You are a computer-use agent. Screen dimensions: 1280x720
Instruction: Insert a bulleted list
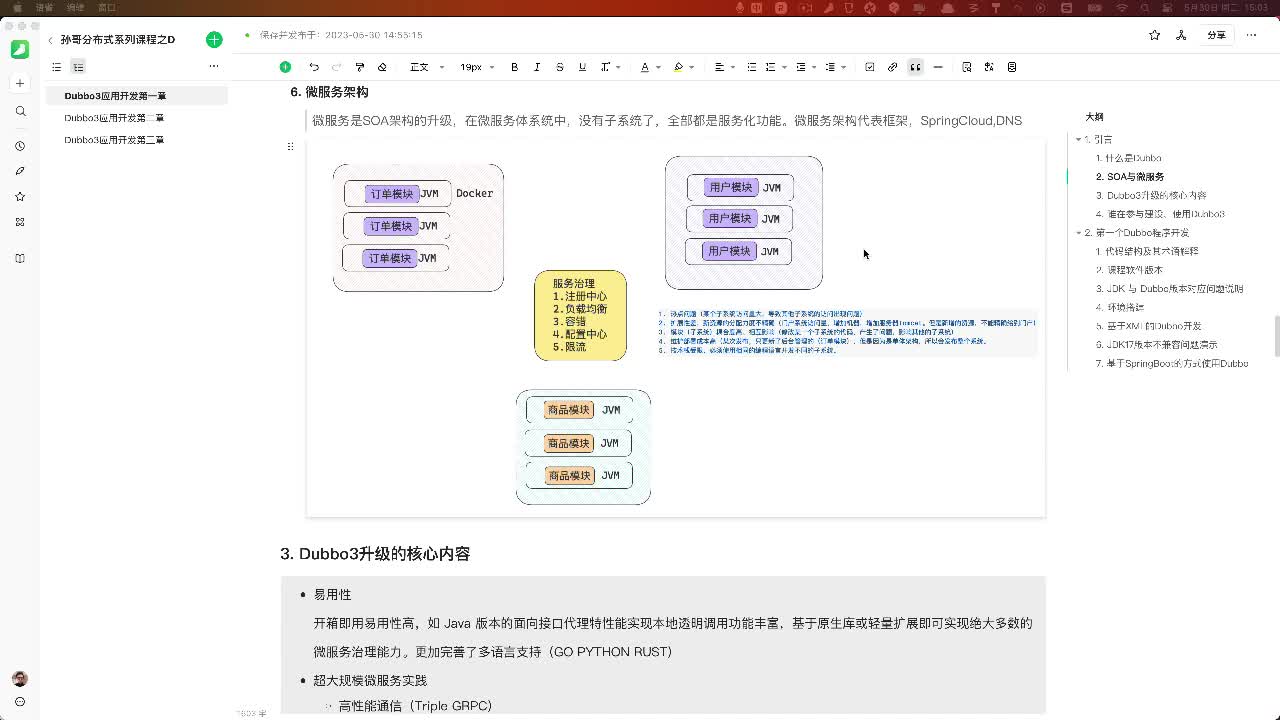pyautogui.click(x=752, y=67)
